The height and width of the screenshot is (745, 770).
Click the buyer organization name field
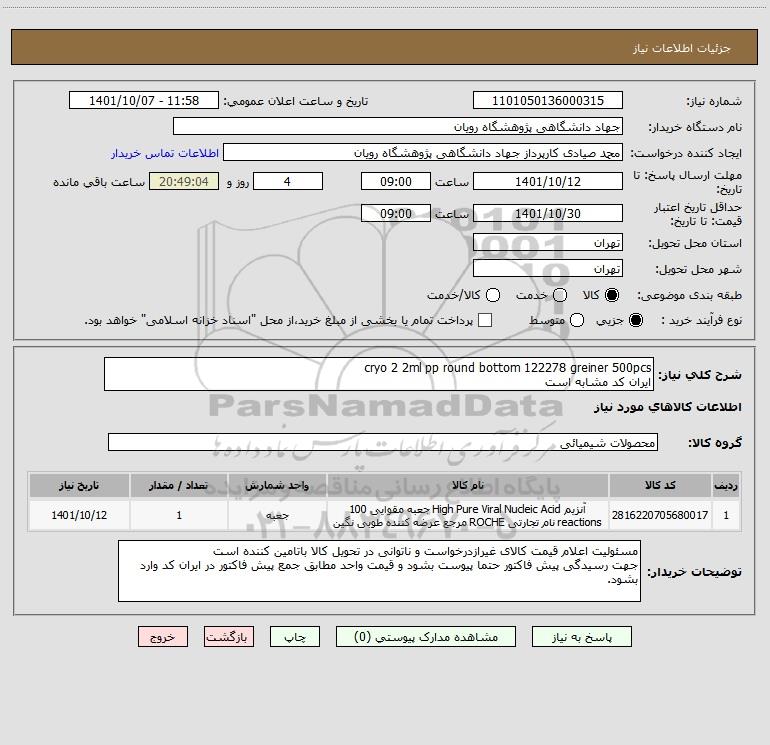pyautogui.click(x=398, y=127)
